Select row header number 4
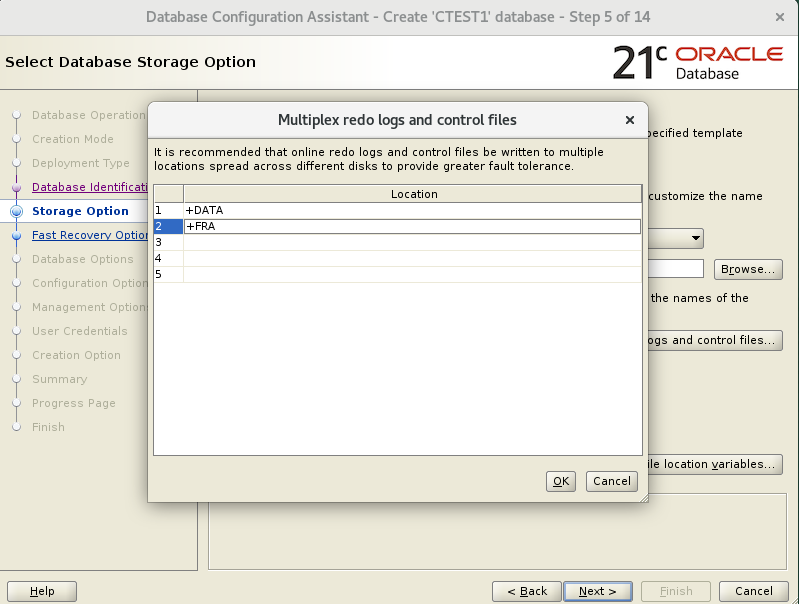The image size is (799, 604). [168, 258]
